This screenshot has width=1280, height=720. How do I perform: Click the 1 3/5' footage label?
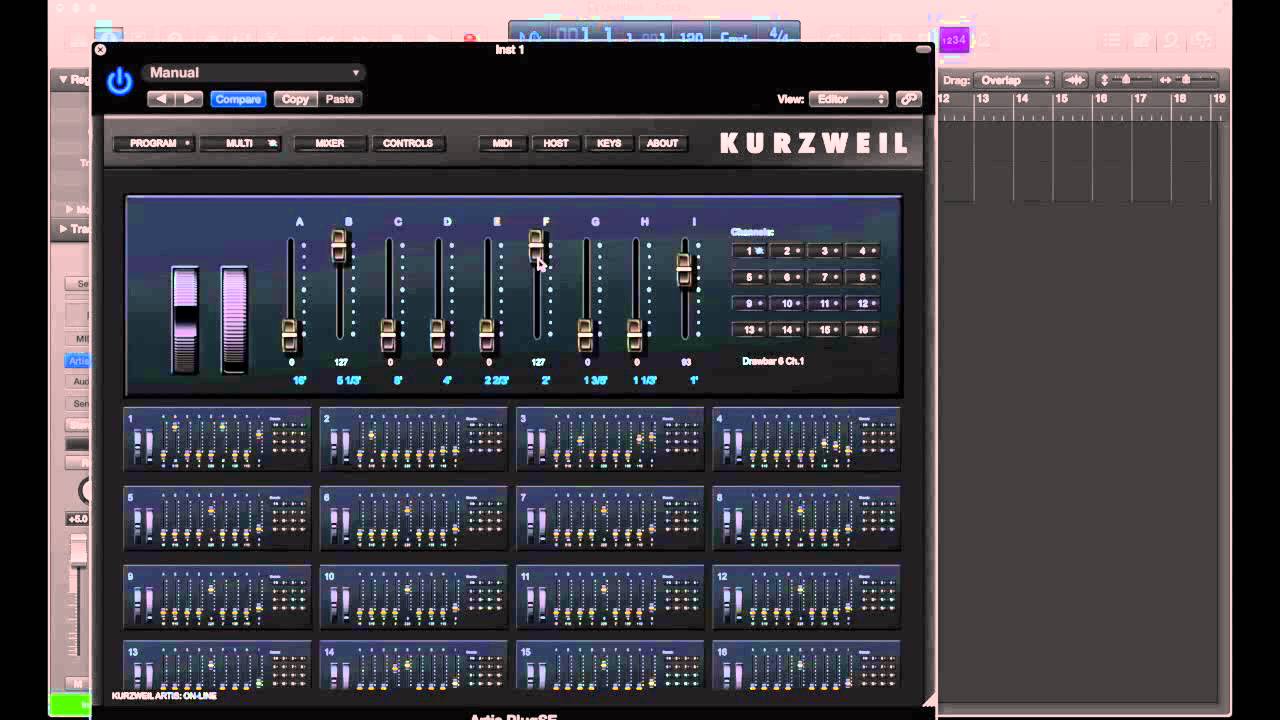coord(595,381)
